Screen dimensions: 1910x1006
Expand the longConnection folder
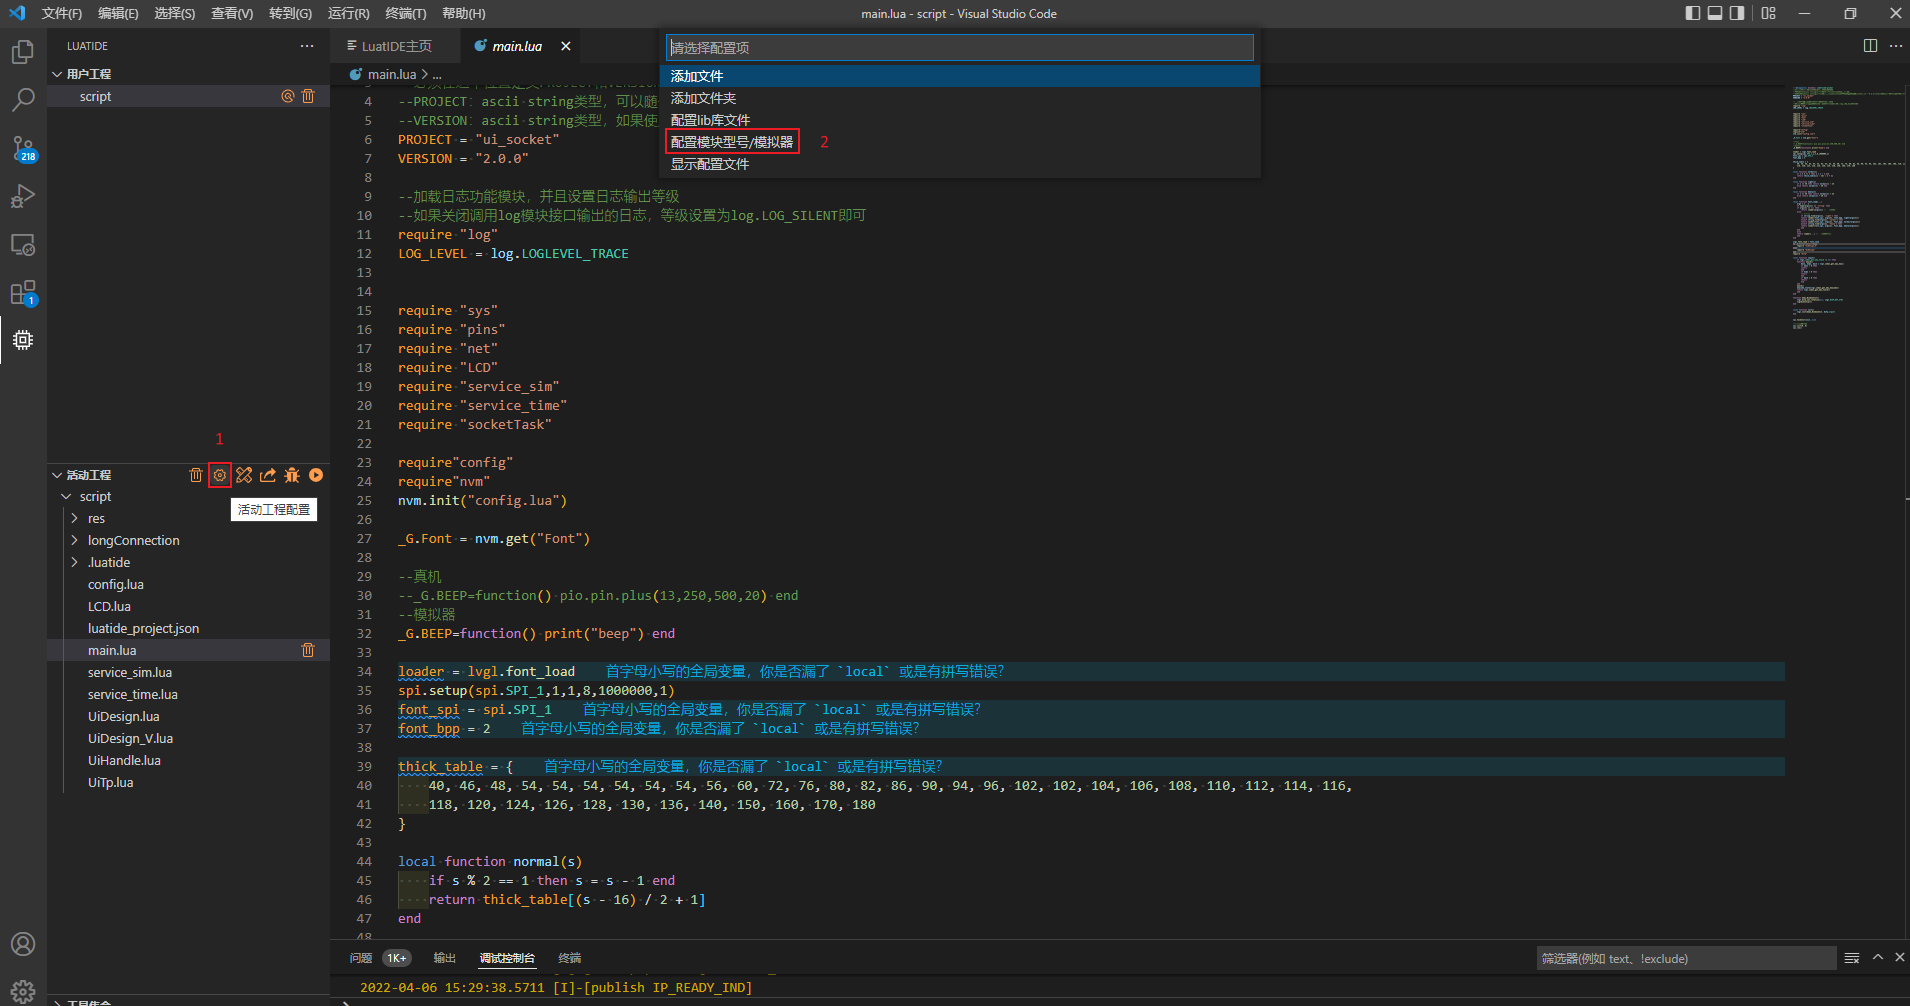(x=75, y=540)
